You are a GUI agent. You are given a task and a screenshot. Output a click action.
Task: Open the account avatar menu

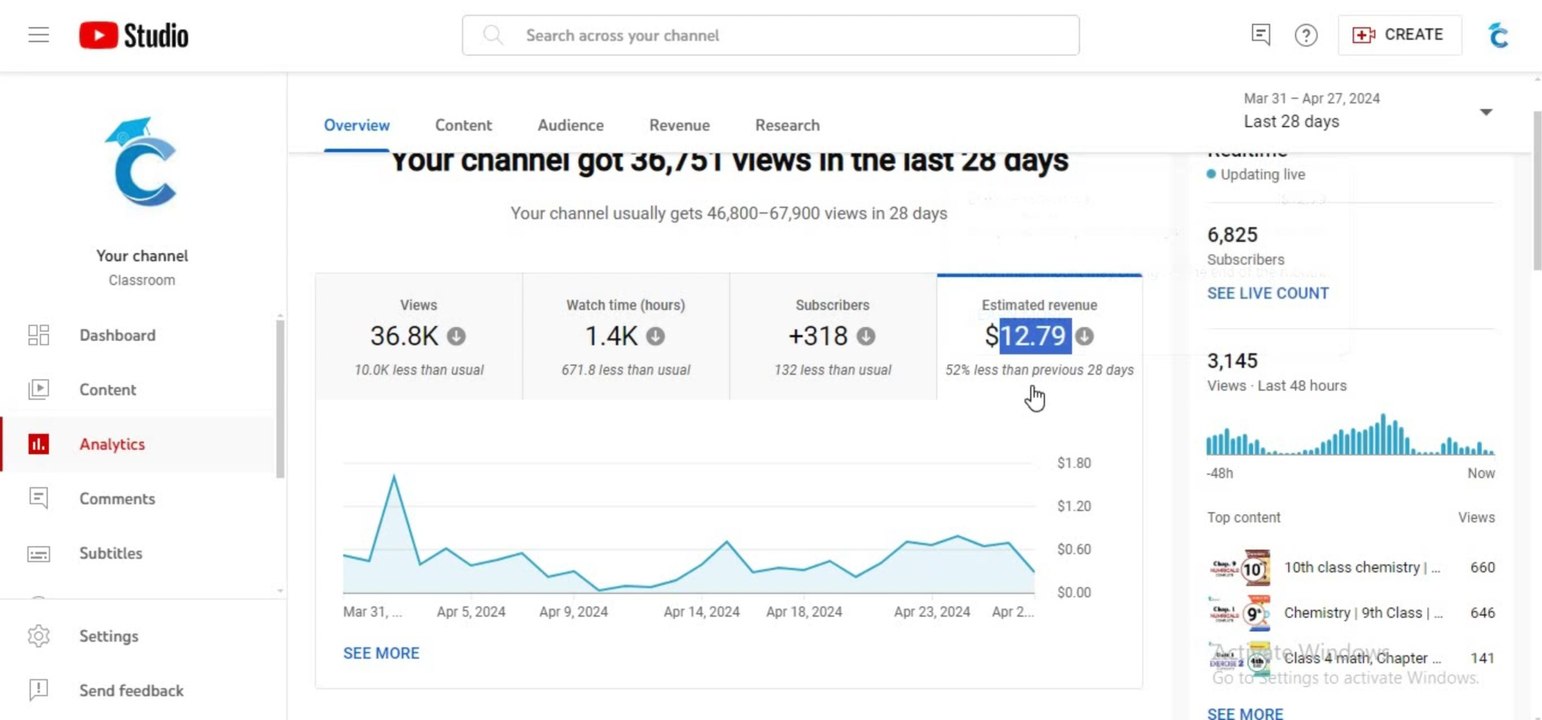tap(1497, 35)
